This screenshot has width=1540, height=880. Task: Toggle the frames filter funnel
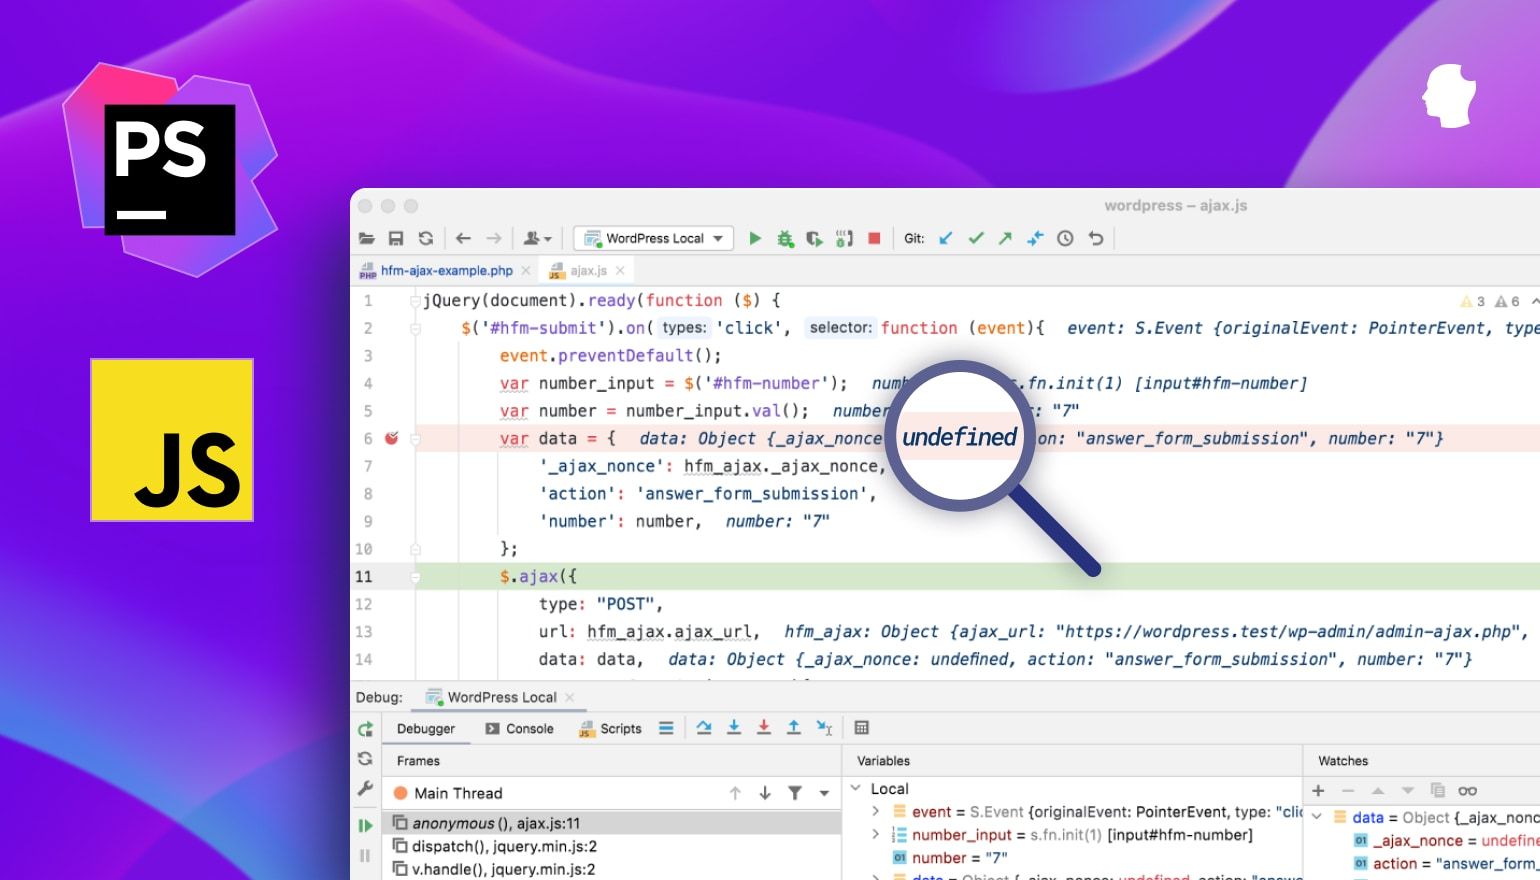coord(795,792)
